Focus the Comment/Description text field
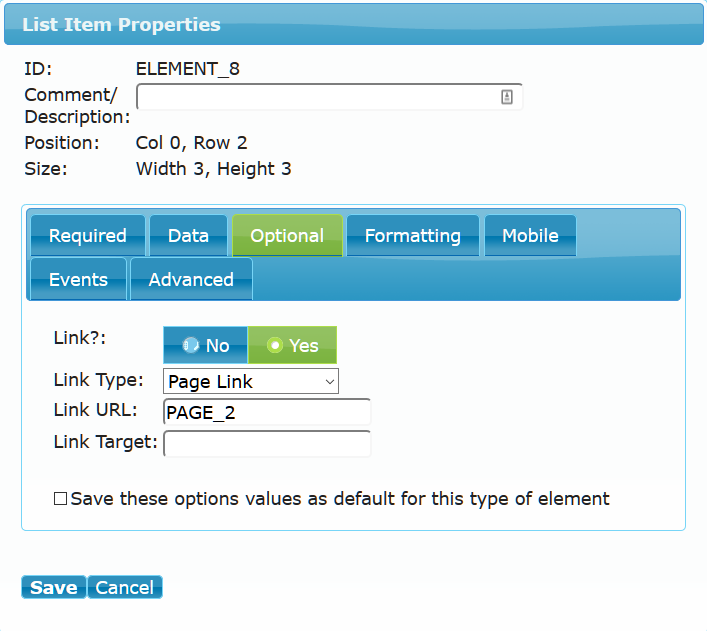Image resolution: width=707 pixels, height=631 pixels. coord(330,97)
